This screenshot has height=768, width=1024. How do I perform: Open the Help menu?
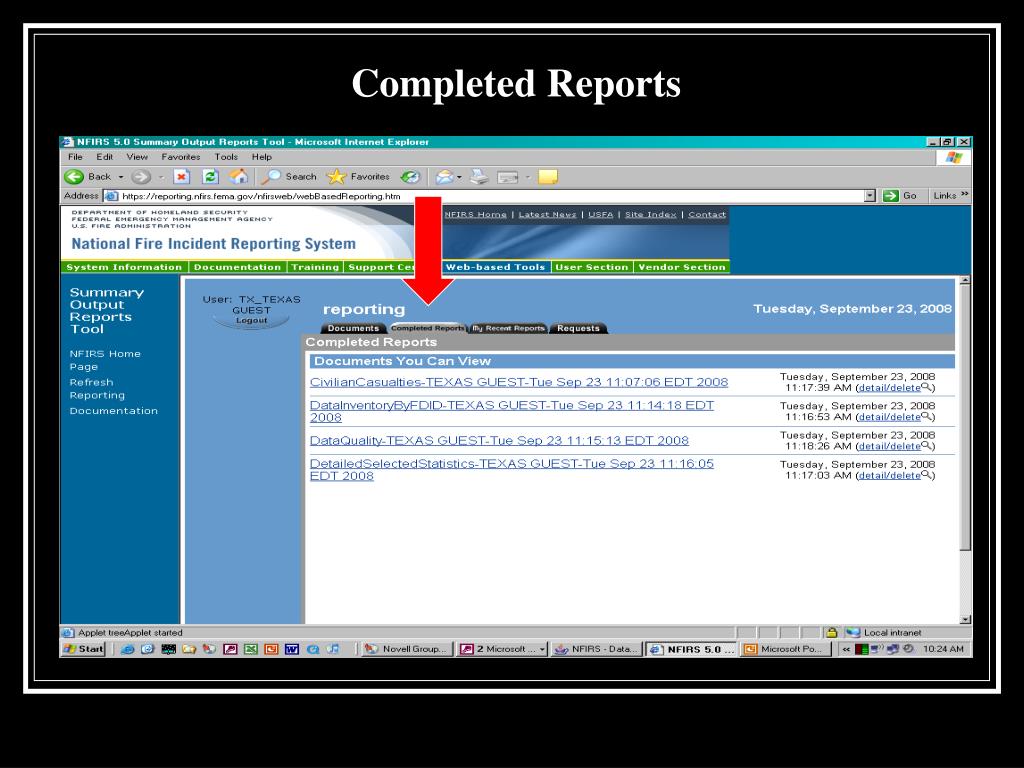pos(262,157)
